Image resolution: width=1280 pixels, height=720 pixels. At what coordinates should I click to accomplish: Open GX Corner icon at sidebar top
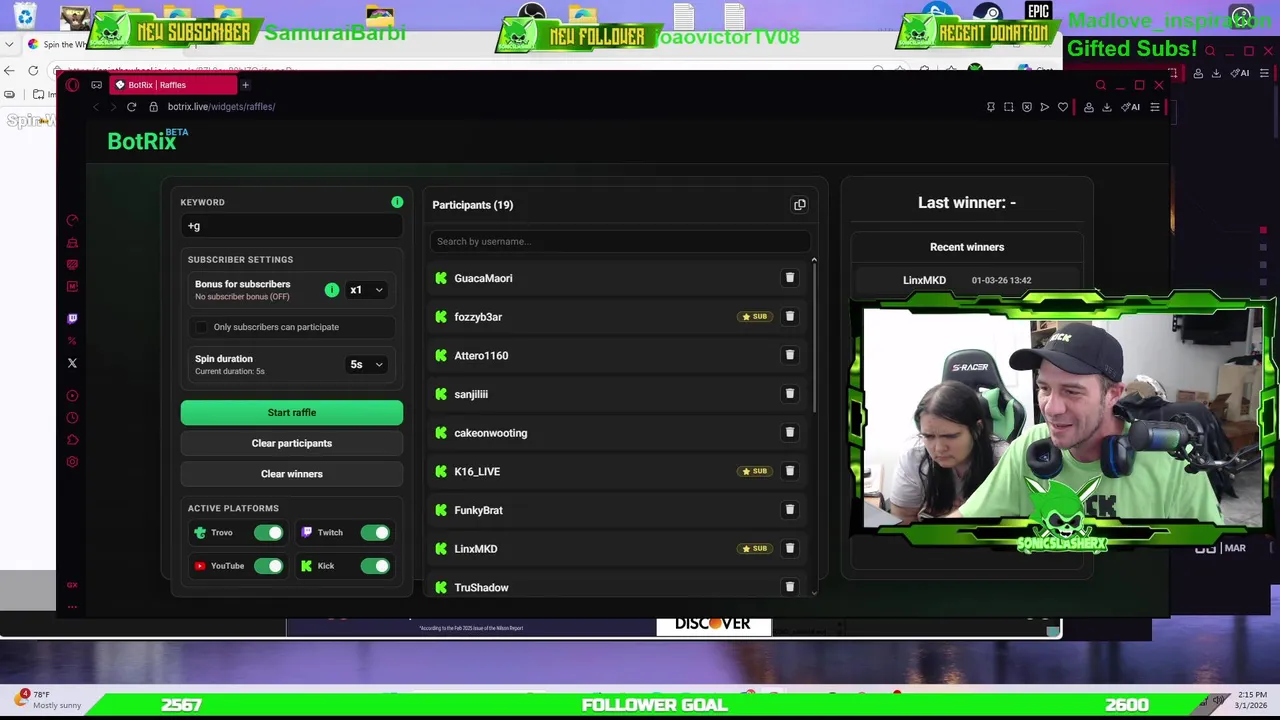click(96, 85)
